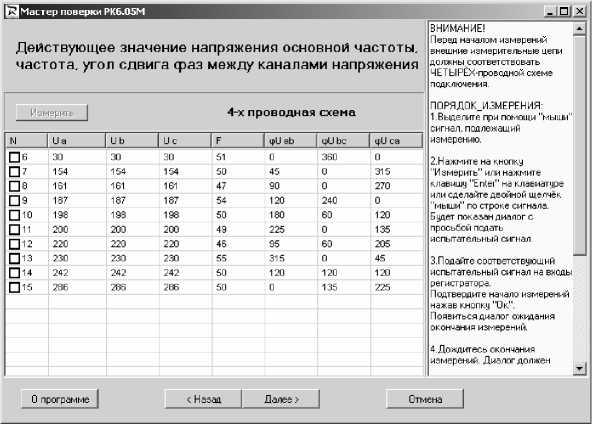Screen dimensions: 592x424
Task: Toggle the checkbox next to row 8
Action: [x=14, y=186]
